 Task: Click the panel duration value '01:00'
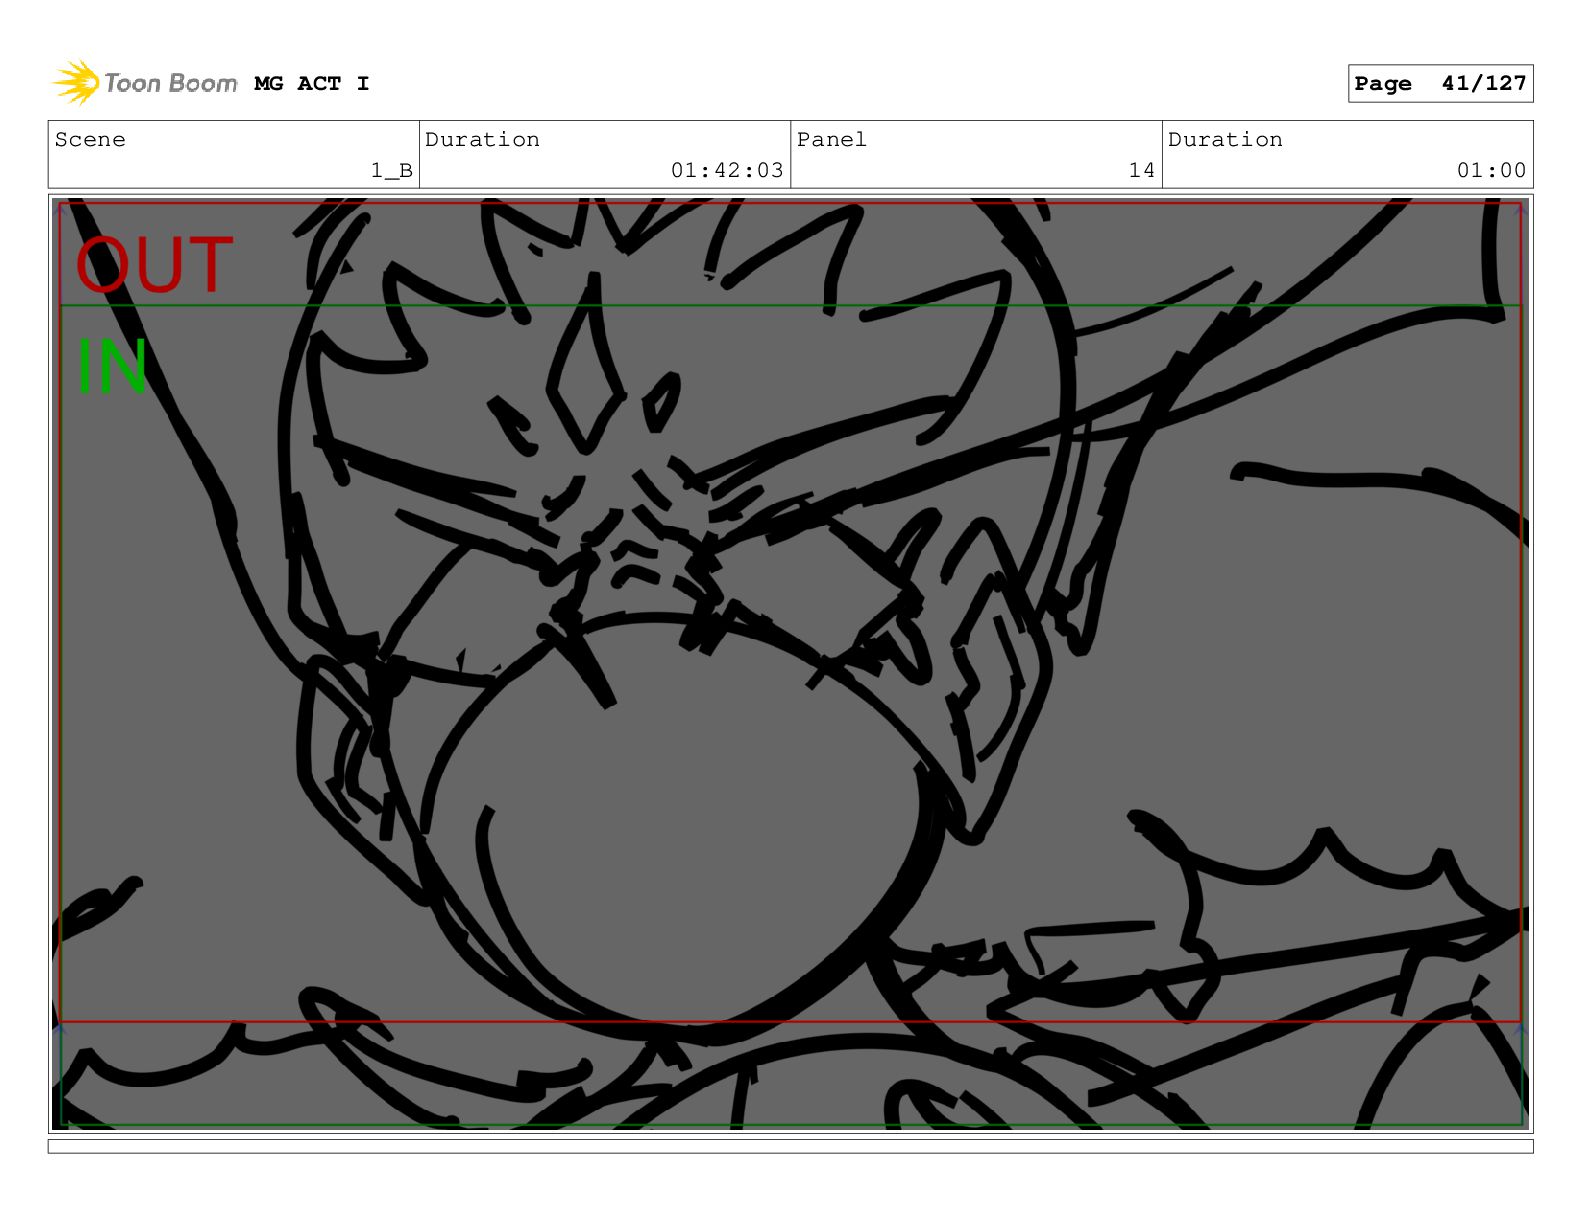tap(1491, 171)
